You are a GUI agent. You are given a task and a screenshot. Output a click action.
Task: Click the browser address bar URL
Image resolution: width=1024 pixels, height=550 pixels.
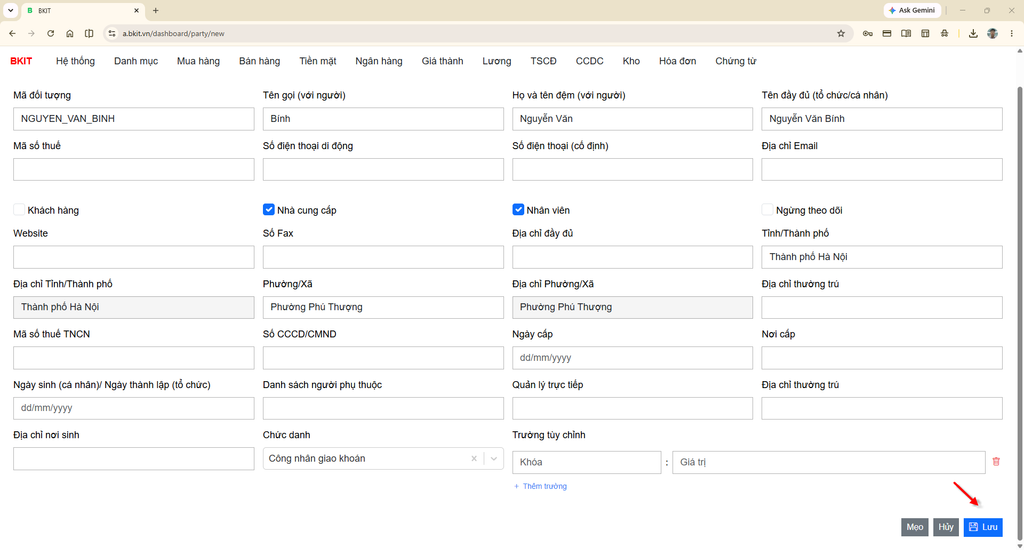(173, 33)
